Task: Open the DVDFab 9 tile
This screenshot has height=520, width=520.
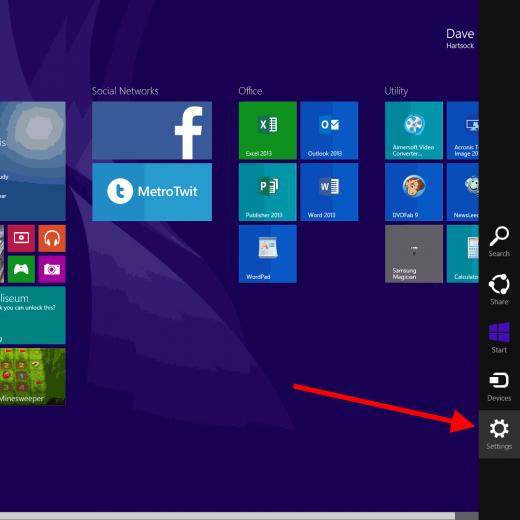Action: click(x=414, y=192)
